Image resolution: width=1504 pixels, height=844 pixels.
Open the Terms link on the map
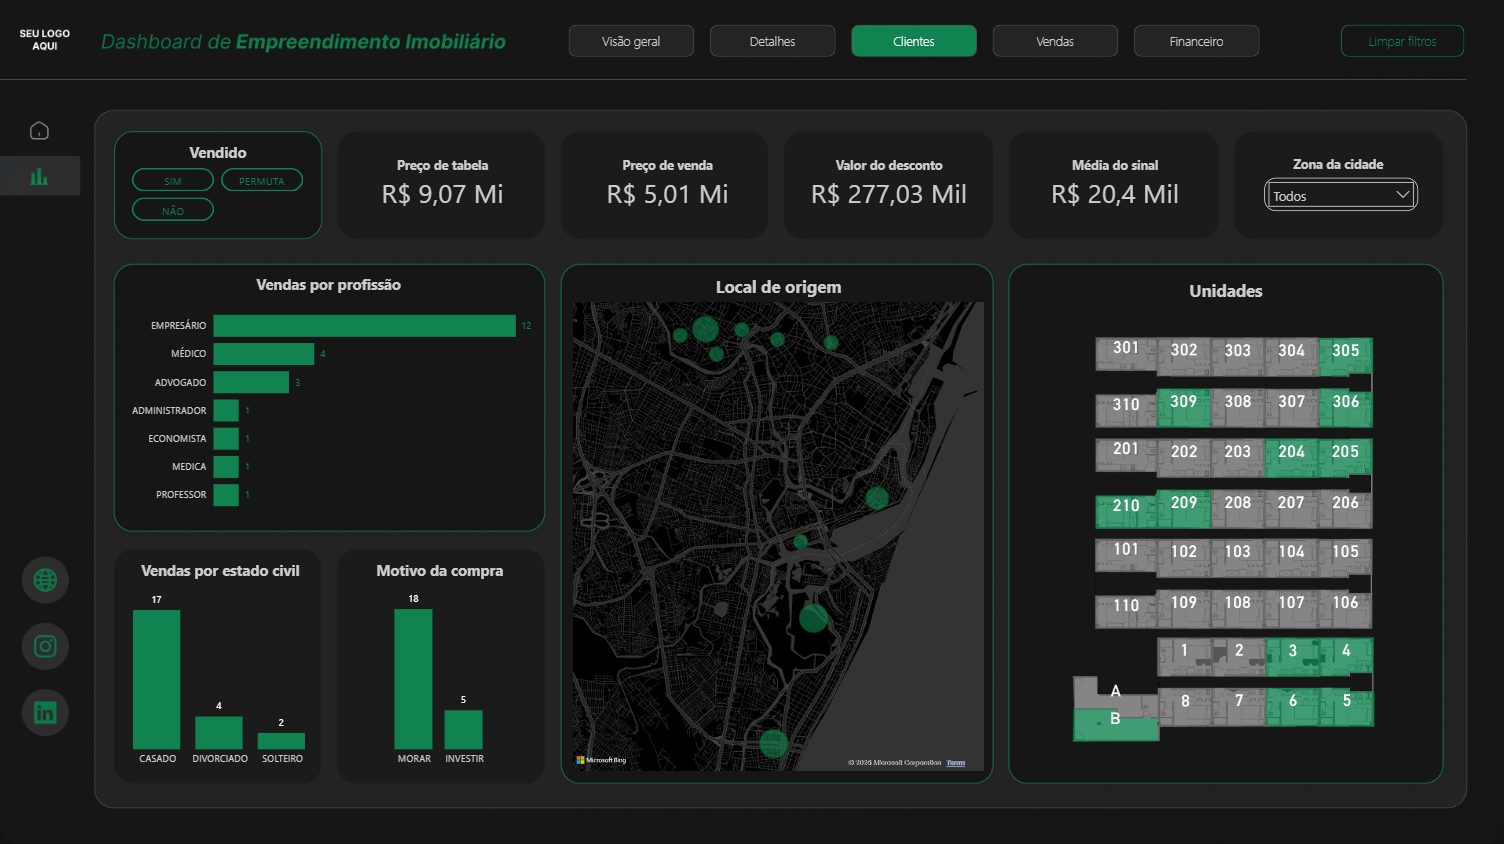[955, 762]
